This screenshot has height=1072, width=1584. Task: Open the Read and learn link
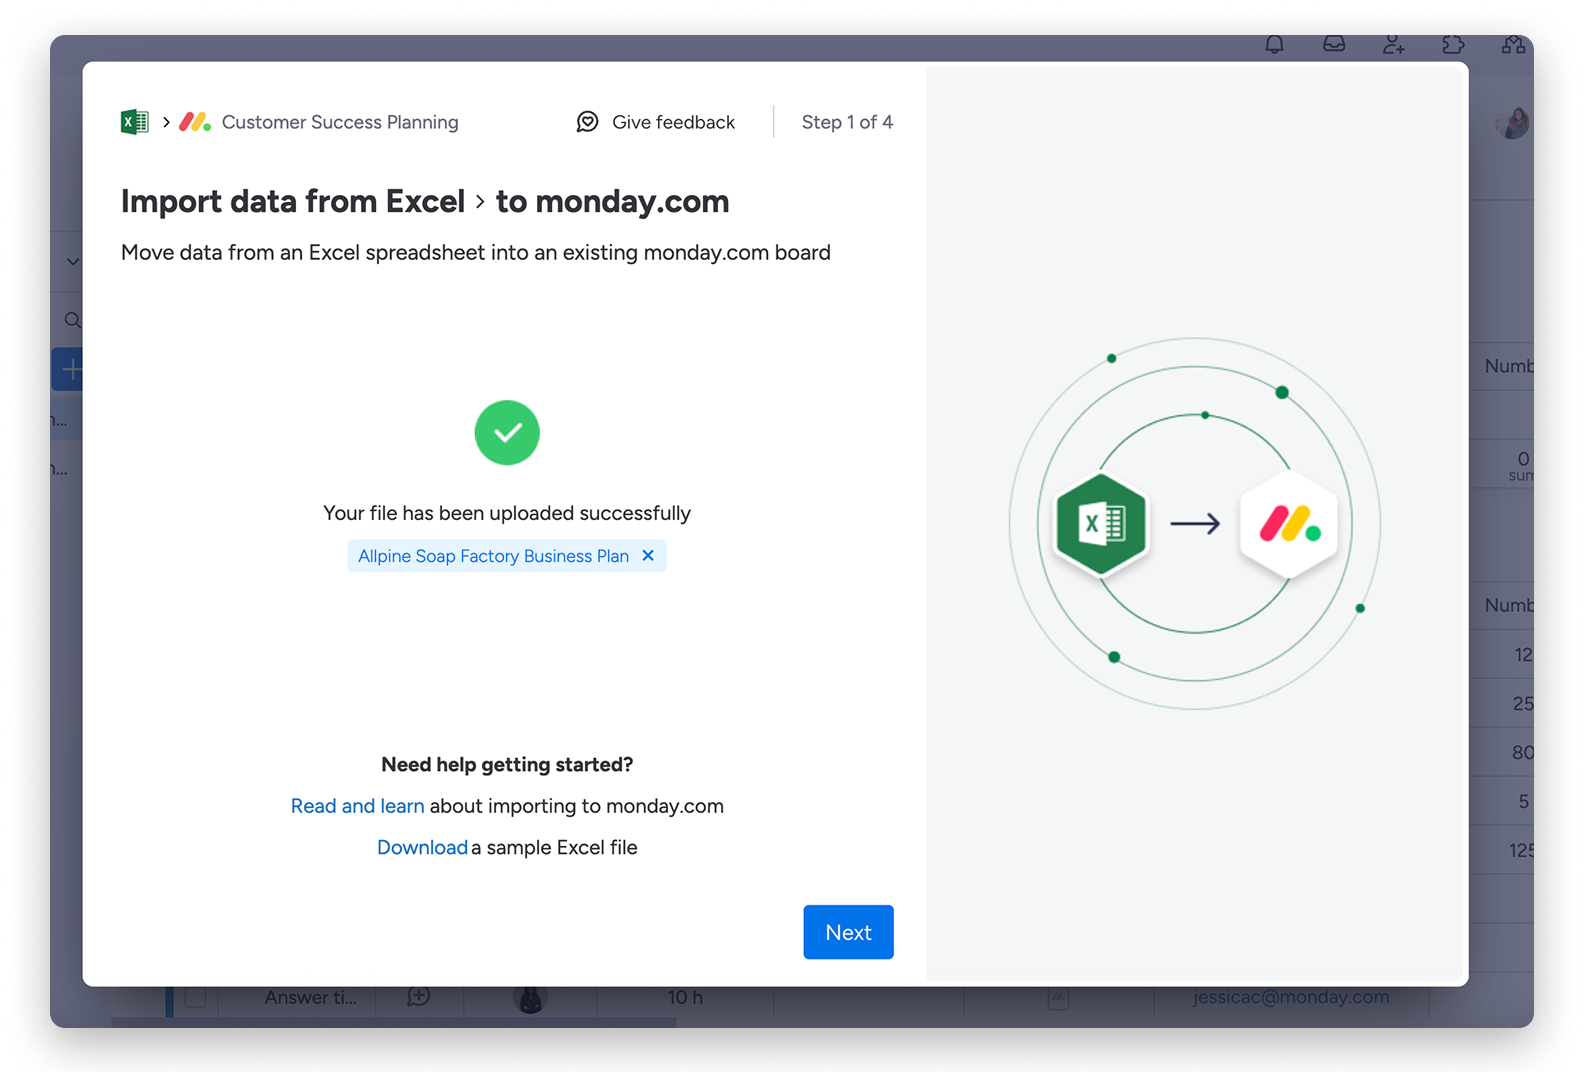(x=357, y=806)
